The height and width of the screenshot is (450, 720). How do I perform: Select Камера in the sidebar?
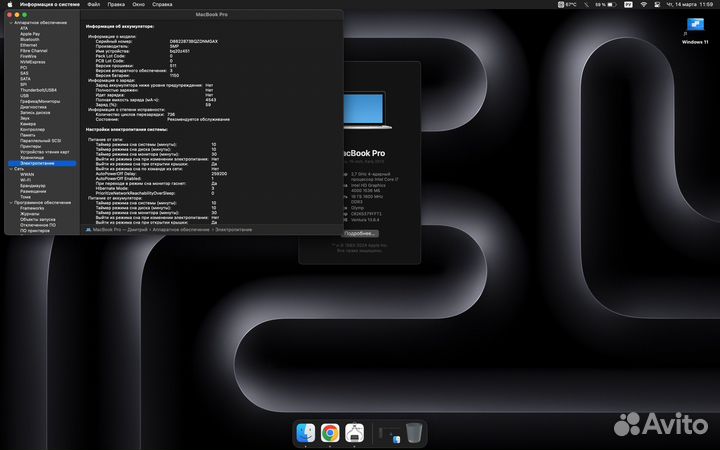(28, 124)
